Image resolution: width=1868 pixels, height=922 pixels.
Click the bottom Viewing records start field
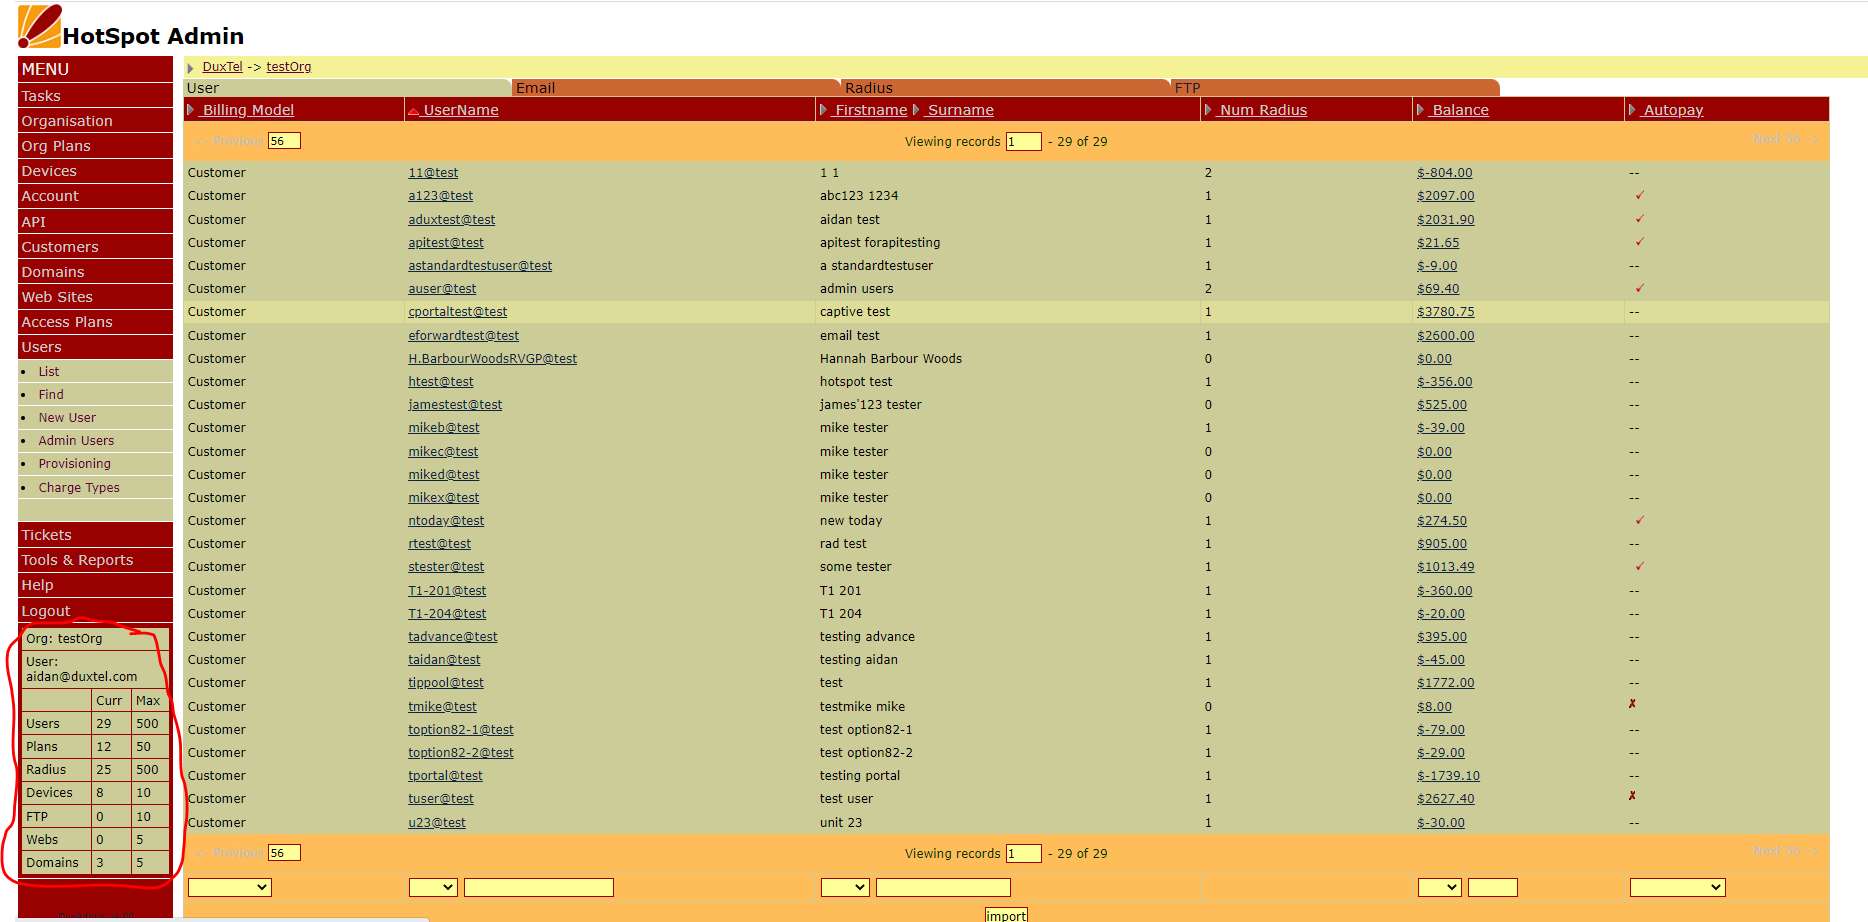[1024, 854]
